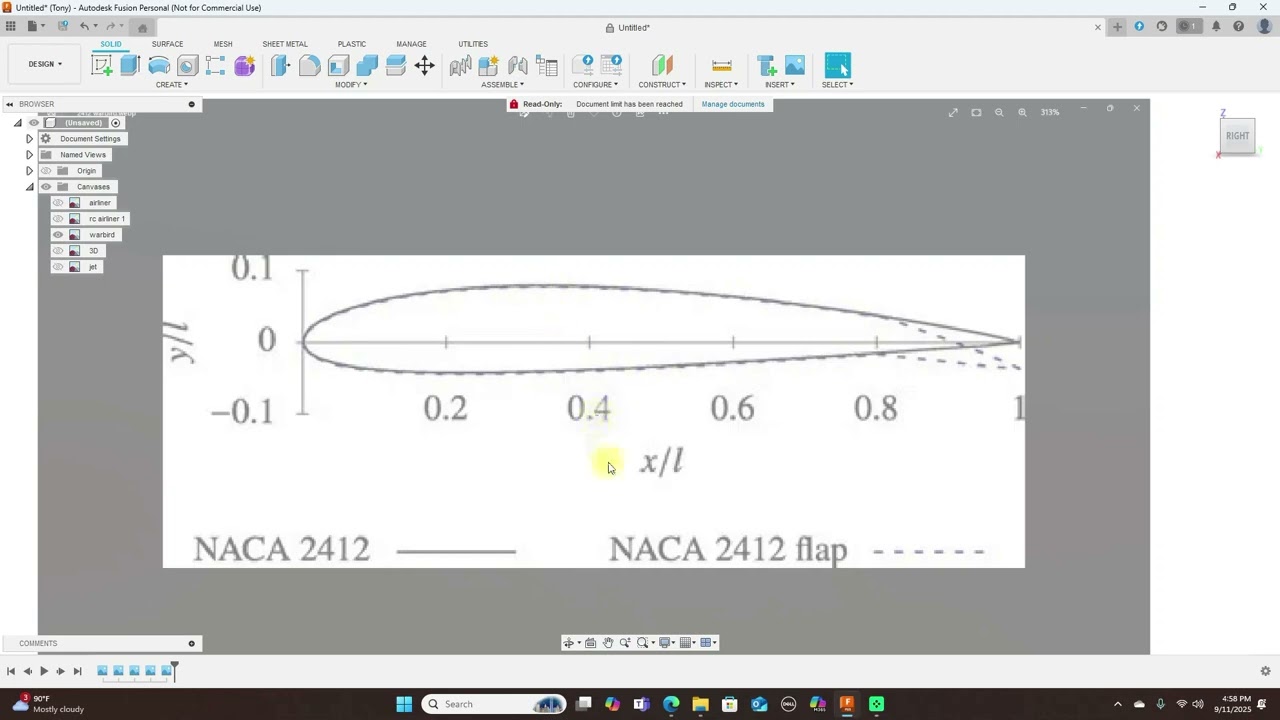Image resolution: width=1280 pixels, height=720 pixels.
Task: Open File Explorer from the taskbar
Action: point(700,704)
